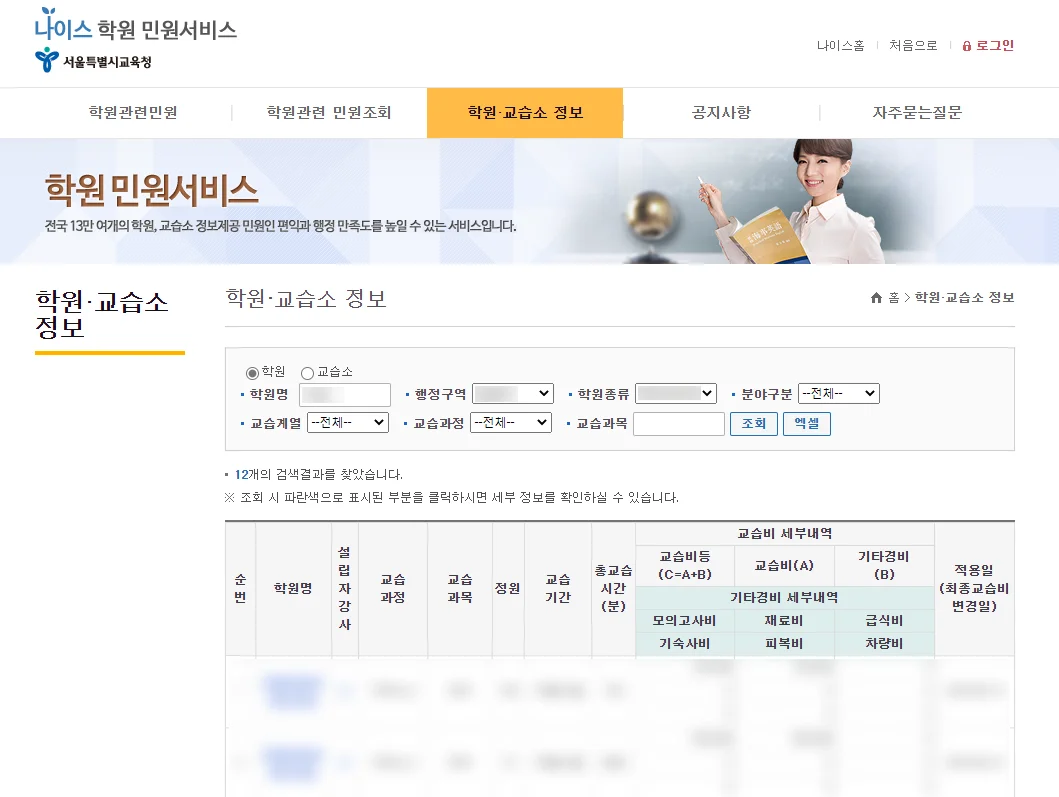
Task: Click the 로그인 lock icon link
Action: [x=987, y=45]
